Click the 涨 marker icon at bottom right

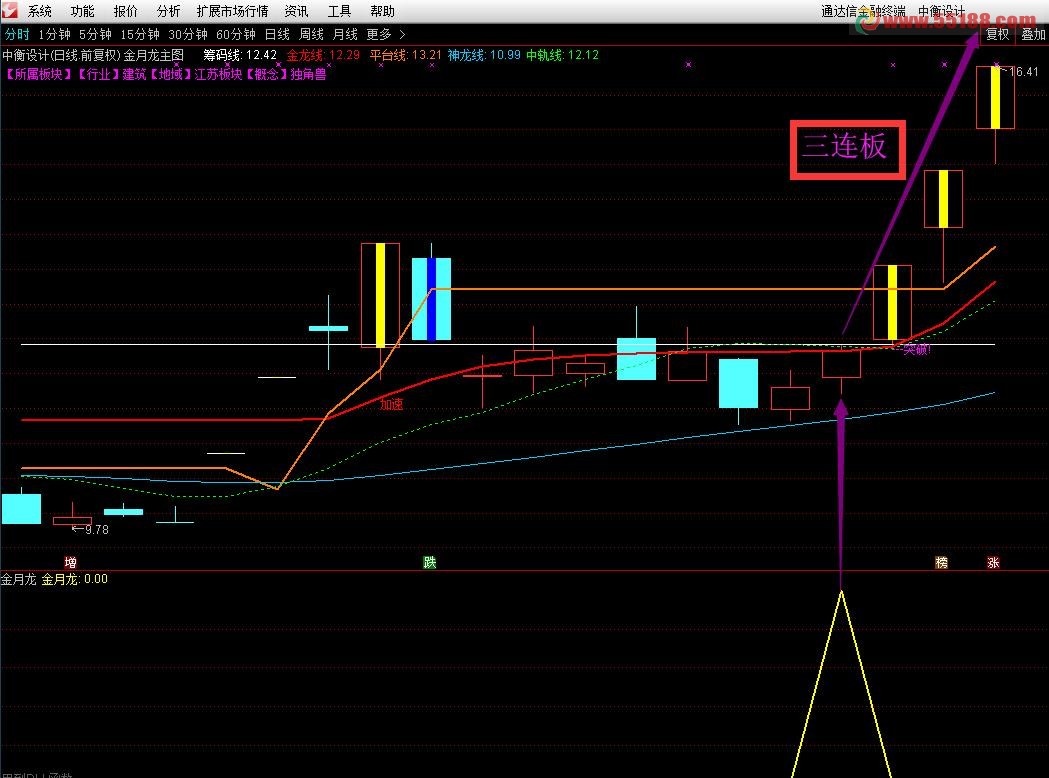(993, 562)
